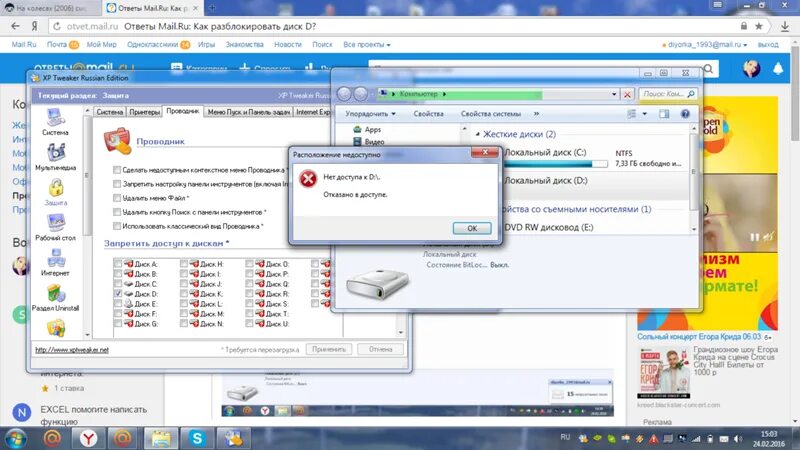800x450 pixels.
Task: Open the Почта link in Mail.Ru bar
Action: (57, 45)
